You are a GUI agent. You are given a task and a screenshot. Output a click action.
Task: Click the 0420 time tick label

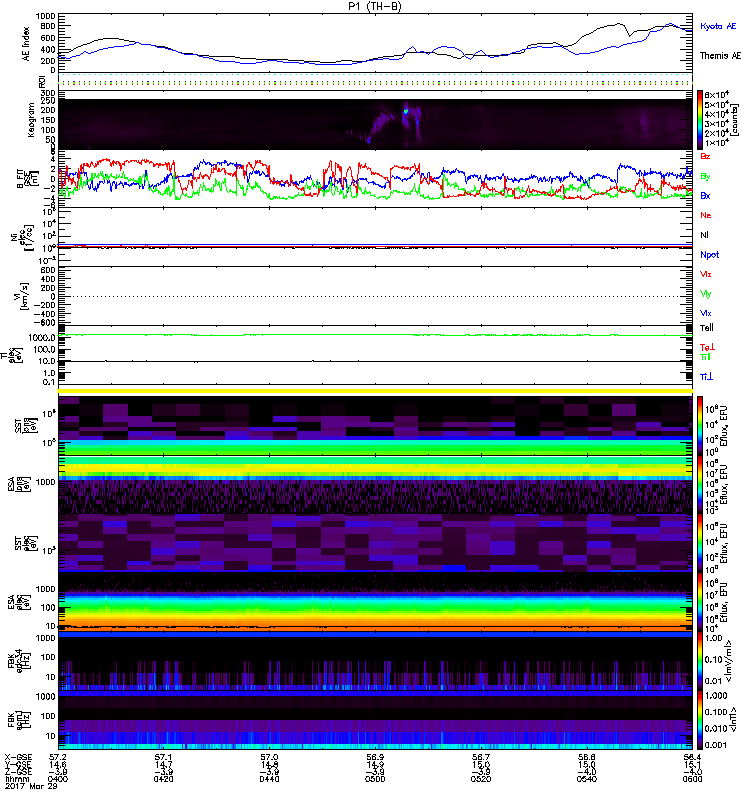(x=163, y=779)
